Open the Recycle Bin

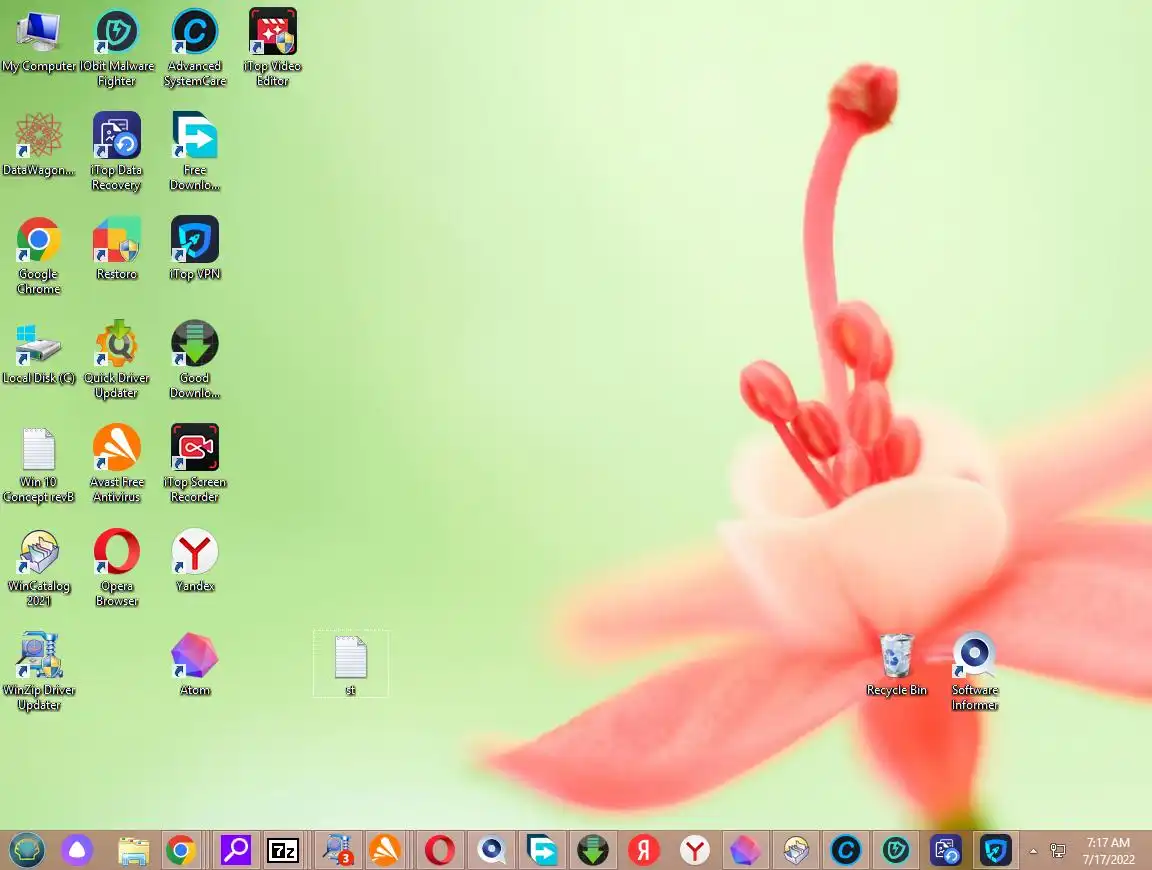click(x=896, y=666)
